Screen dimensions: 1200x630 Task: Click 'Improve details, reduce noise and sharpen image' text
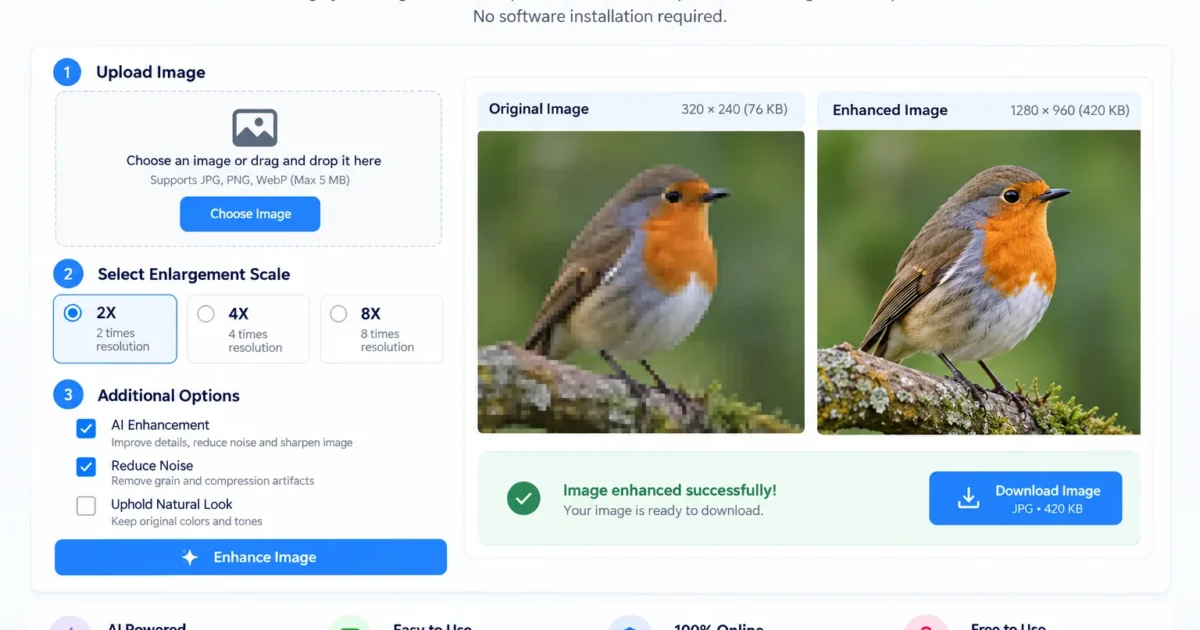[232, 442]
